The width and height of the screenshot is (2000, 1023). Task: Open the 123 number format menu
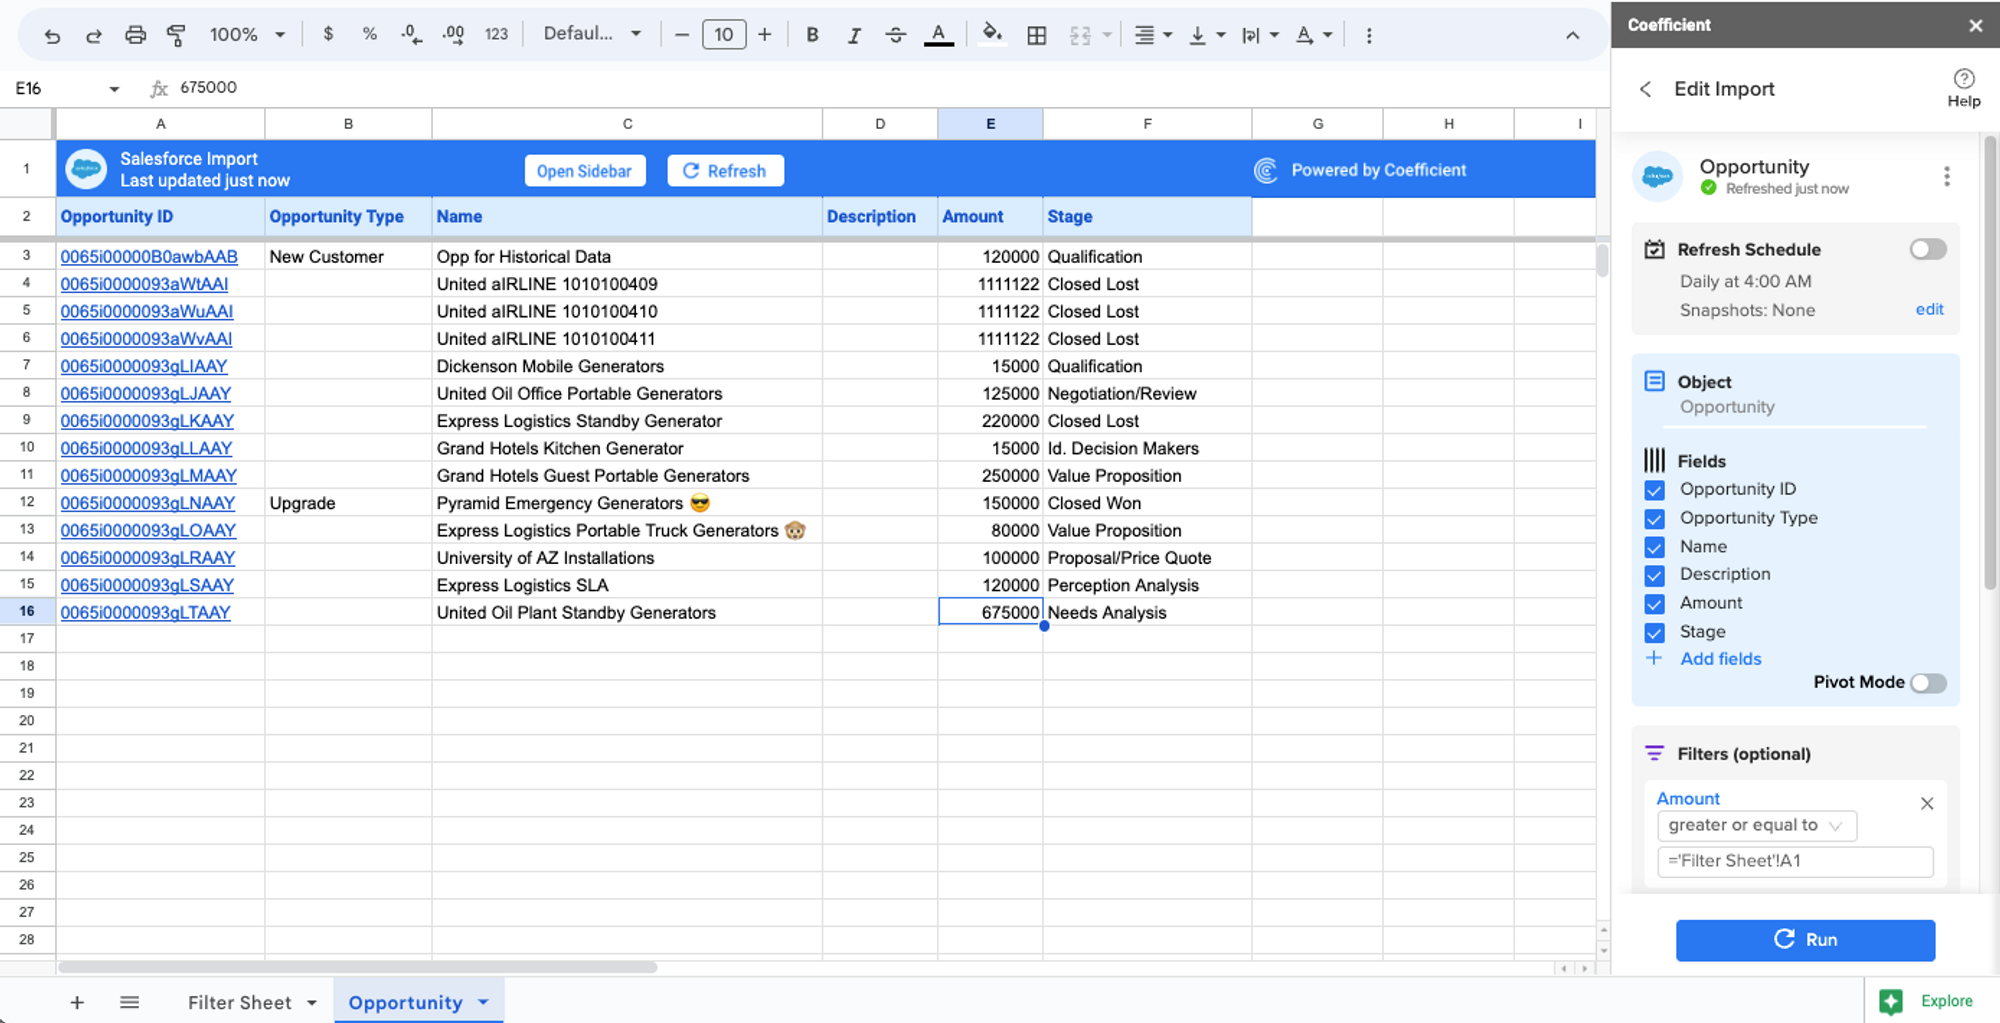pos(496,34)
